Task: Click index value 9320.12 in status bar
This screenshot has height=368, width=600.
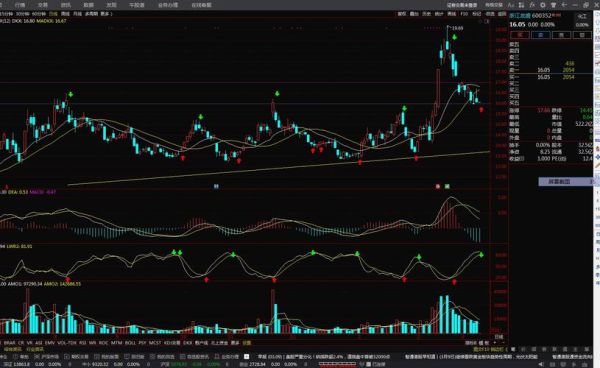Action: (100, 364)
